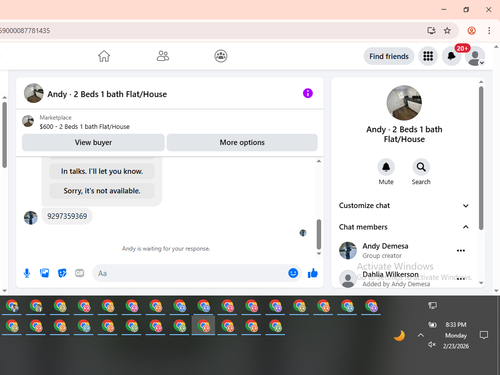Send a voice clip with microphone icon
The width and height of the screenshot is (500, 375).
tap(27, 273)
